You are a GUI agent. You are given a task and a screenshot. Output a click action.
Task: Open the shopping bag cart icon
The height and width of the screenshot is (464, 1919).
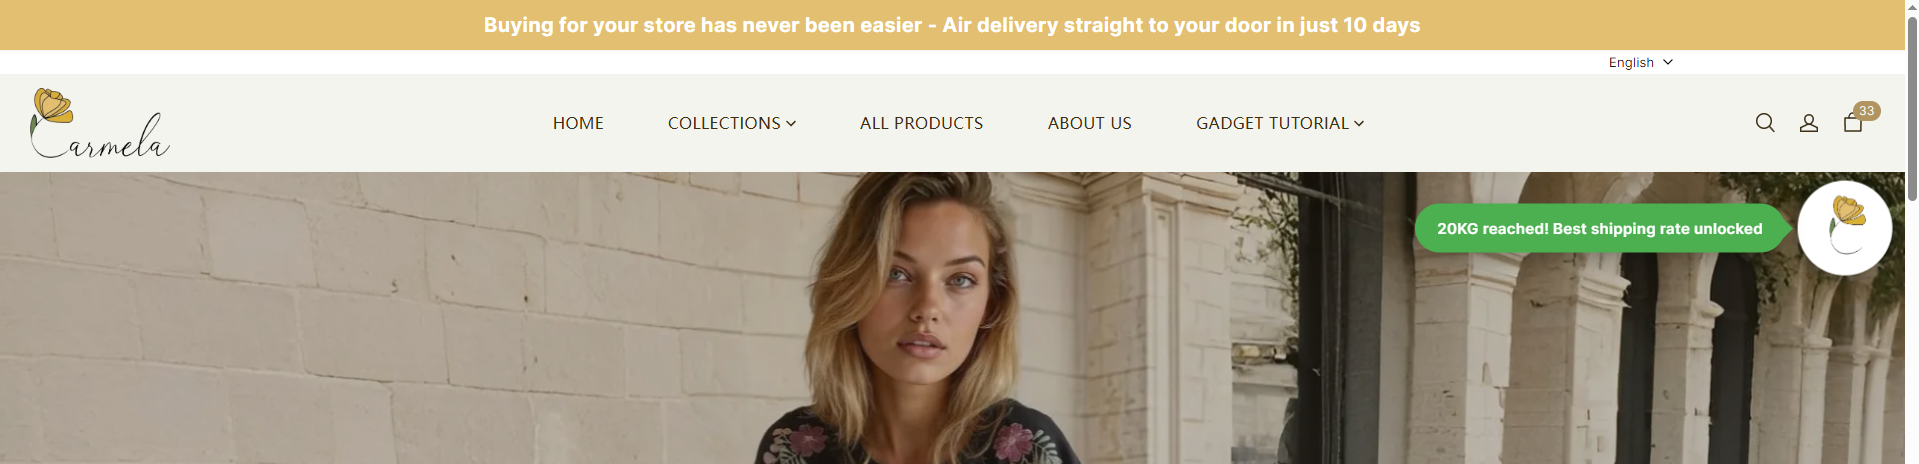(1853, 123)
